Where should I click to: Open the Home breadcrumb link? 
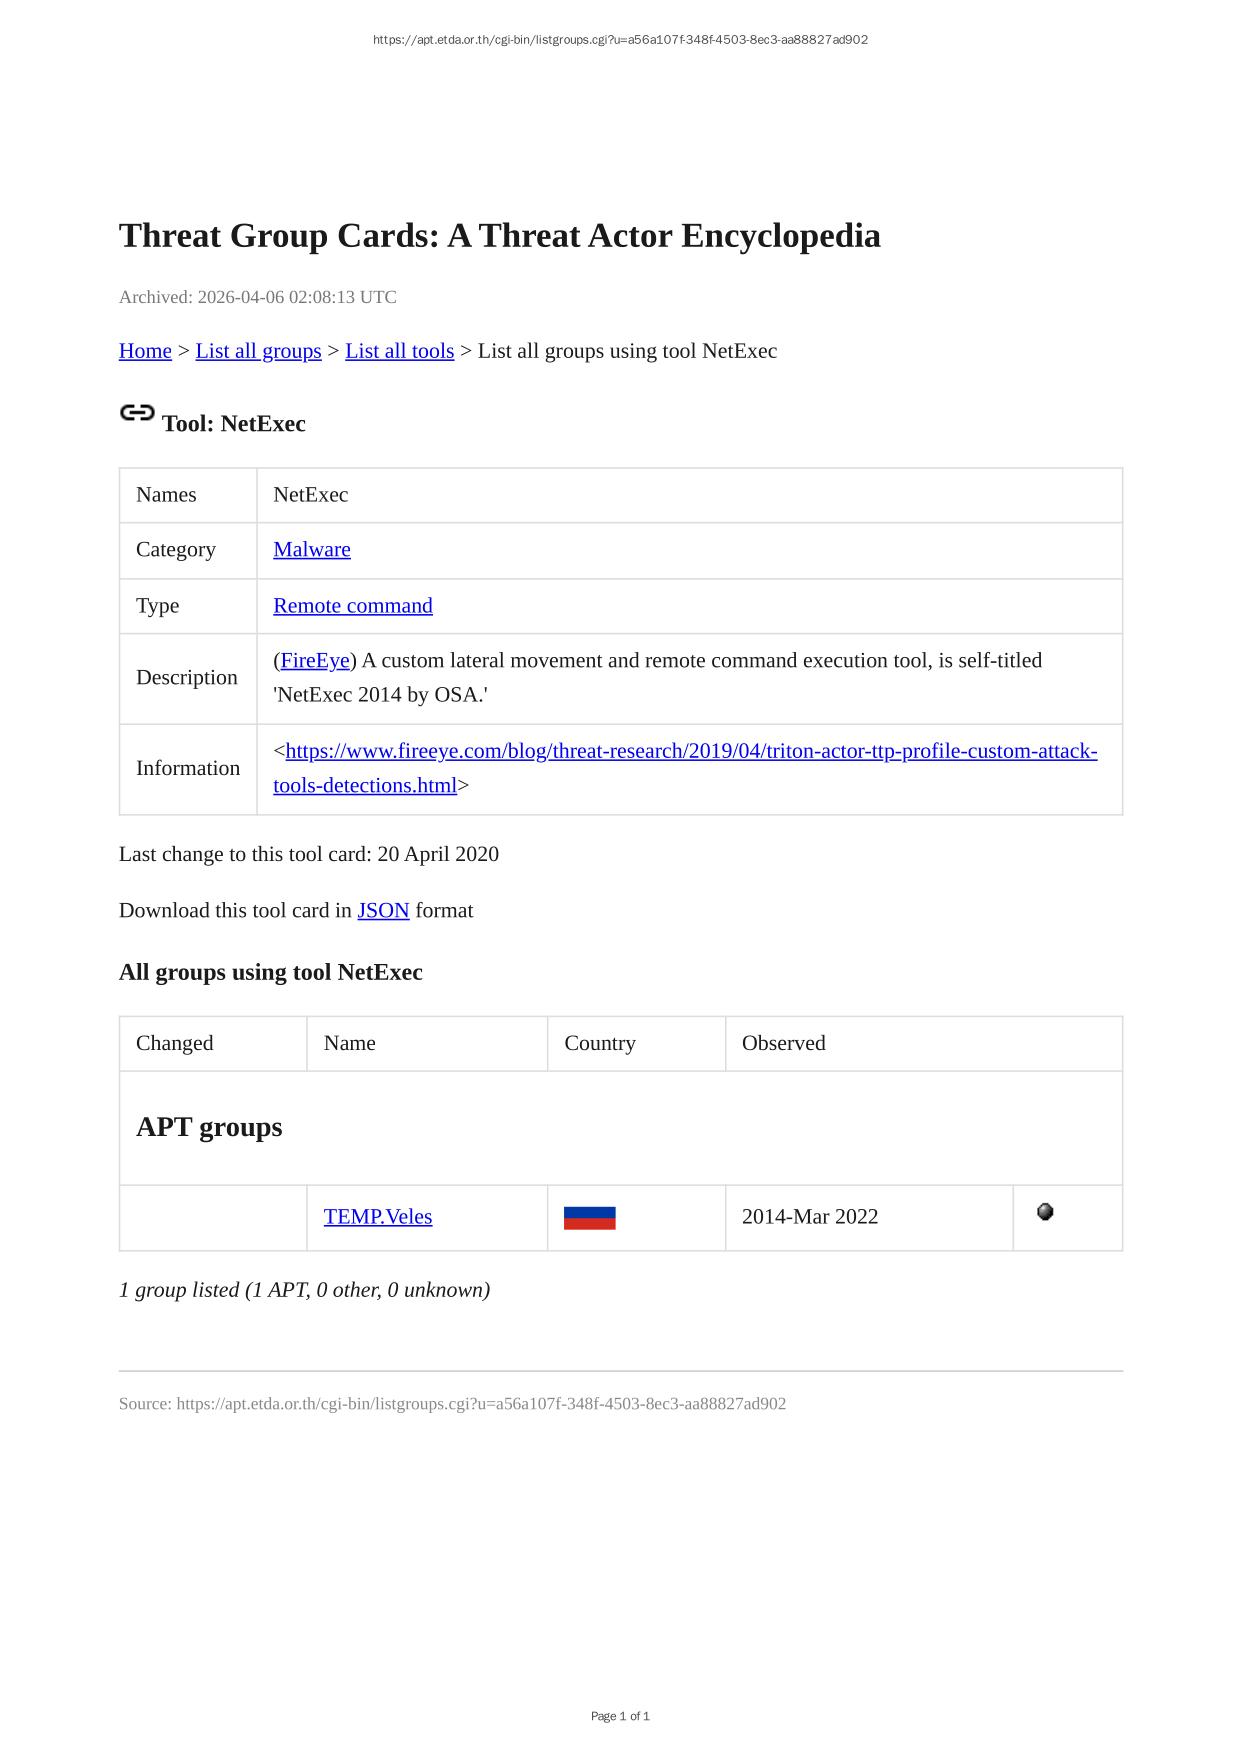[x=145, y=351]
